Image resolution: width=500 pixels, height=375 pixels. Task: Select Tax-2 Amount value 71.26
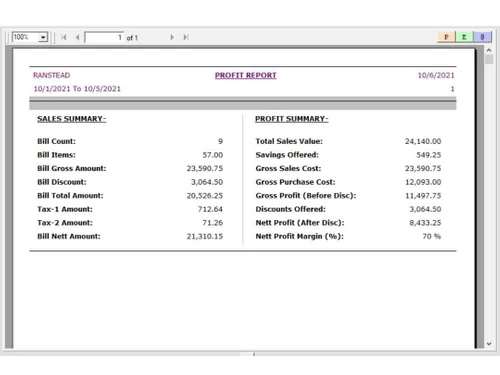tap(213, 223)
